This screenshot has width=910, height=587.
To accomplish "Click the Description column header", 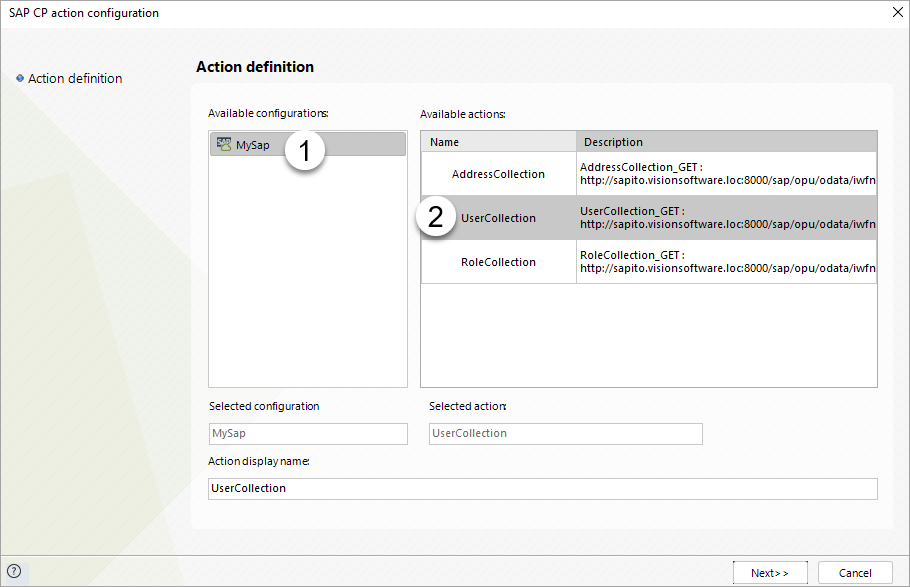I will [726, 142].
